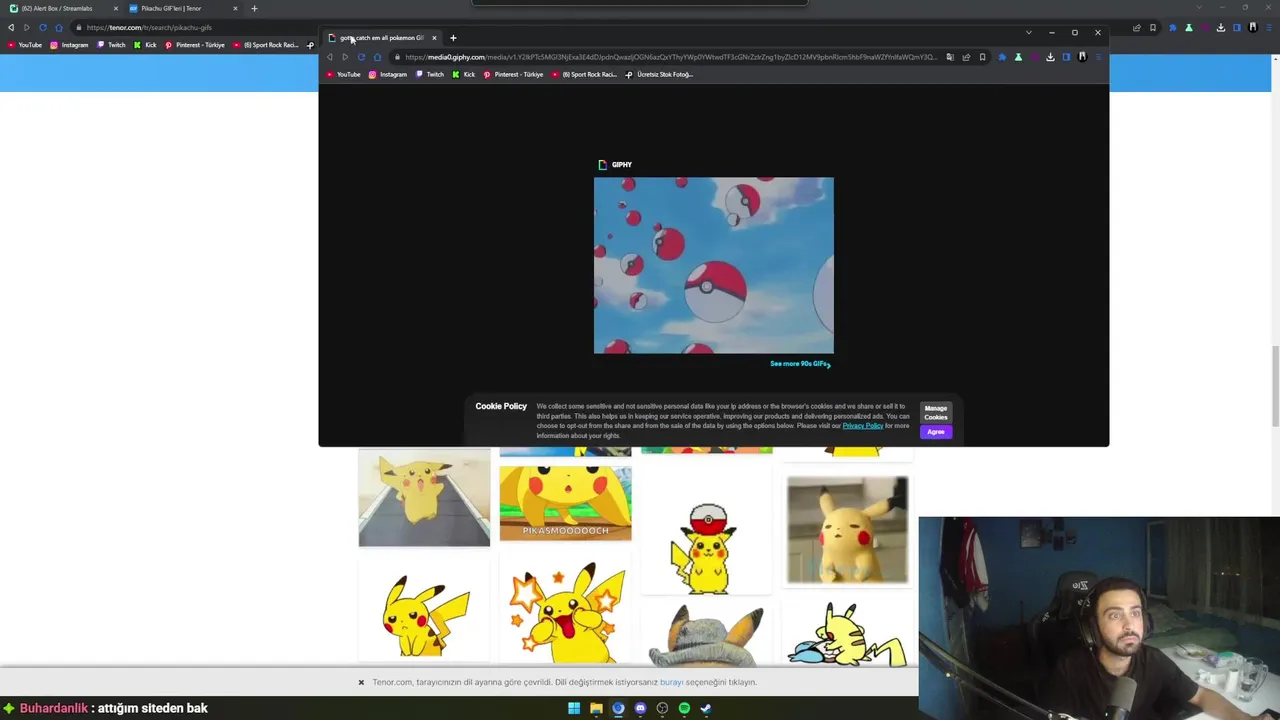Select the media0.giphy.com address bar
Image resolution: width=1280 pixels, height=720 pixels.
pyautogui.click(x=670, y=57)
